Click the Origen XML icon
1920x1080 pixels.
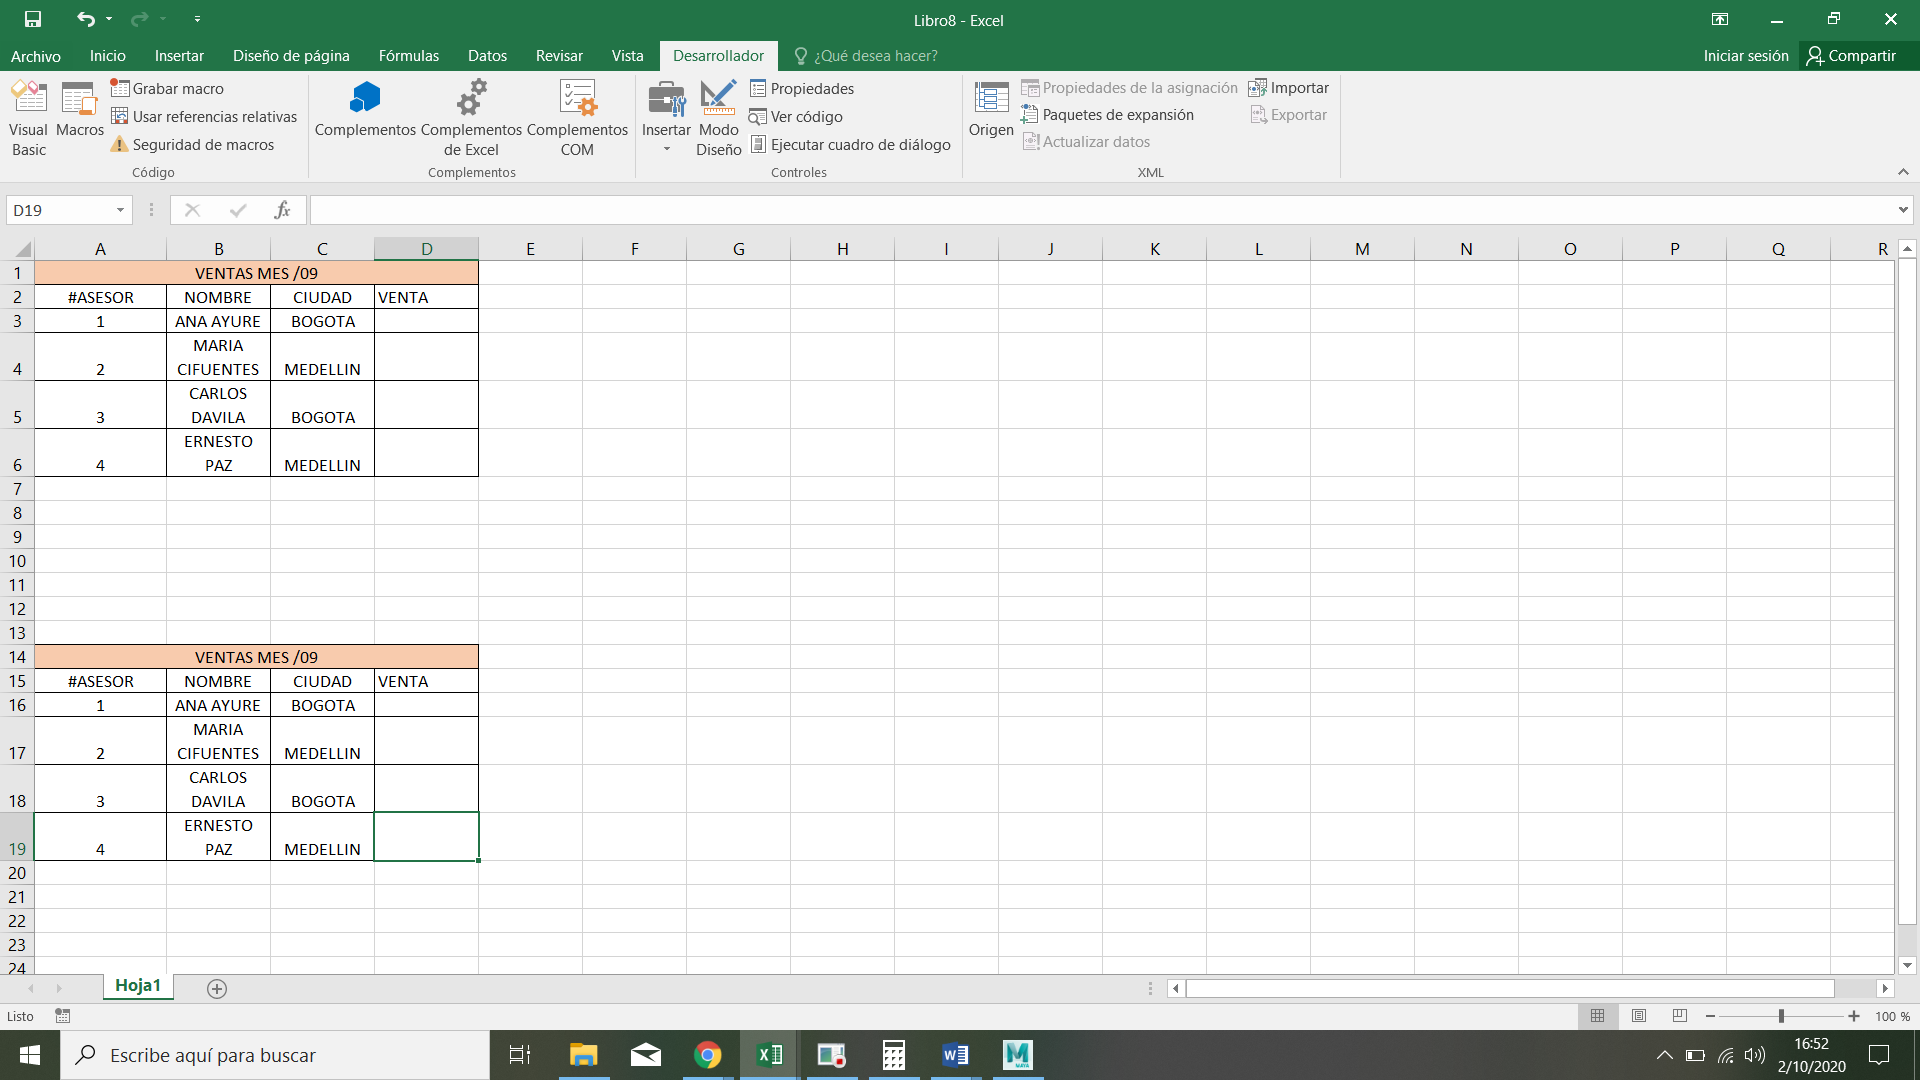(x=990, y=110)
